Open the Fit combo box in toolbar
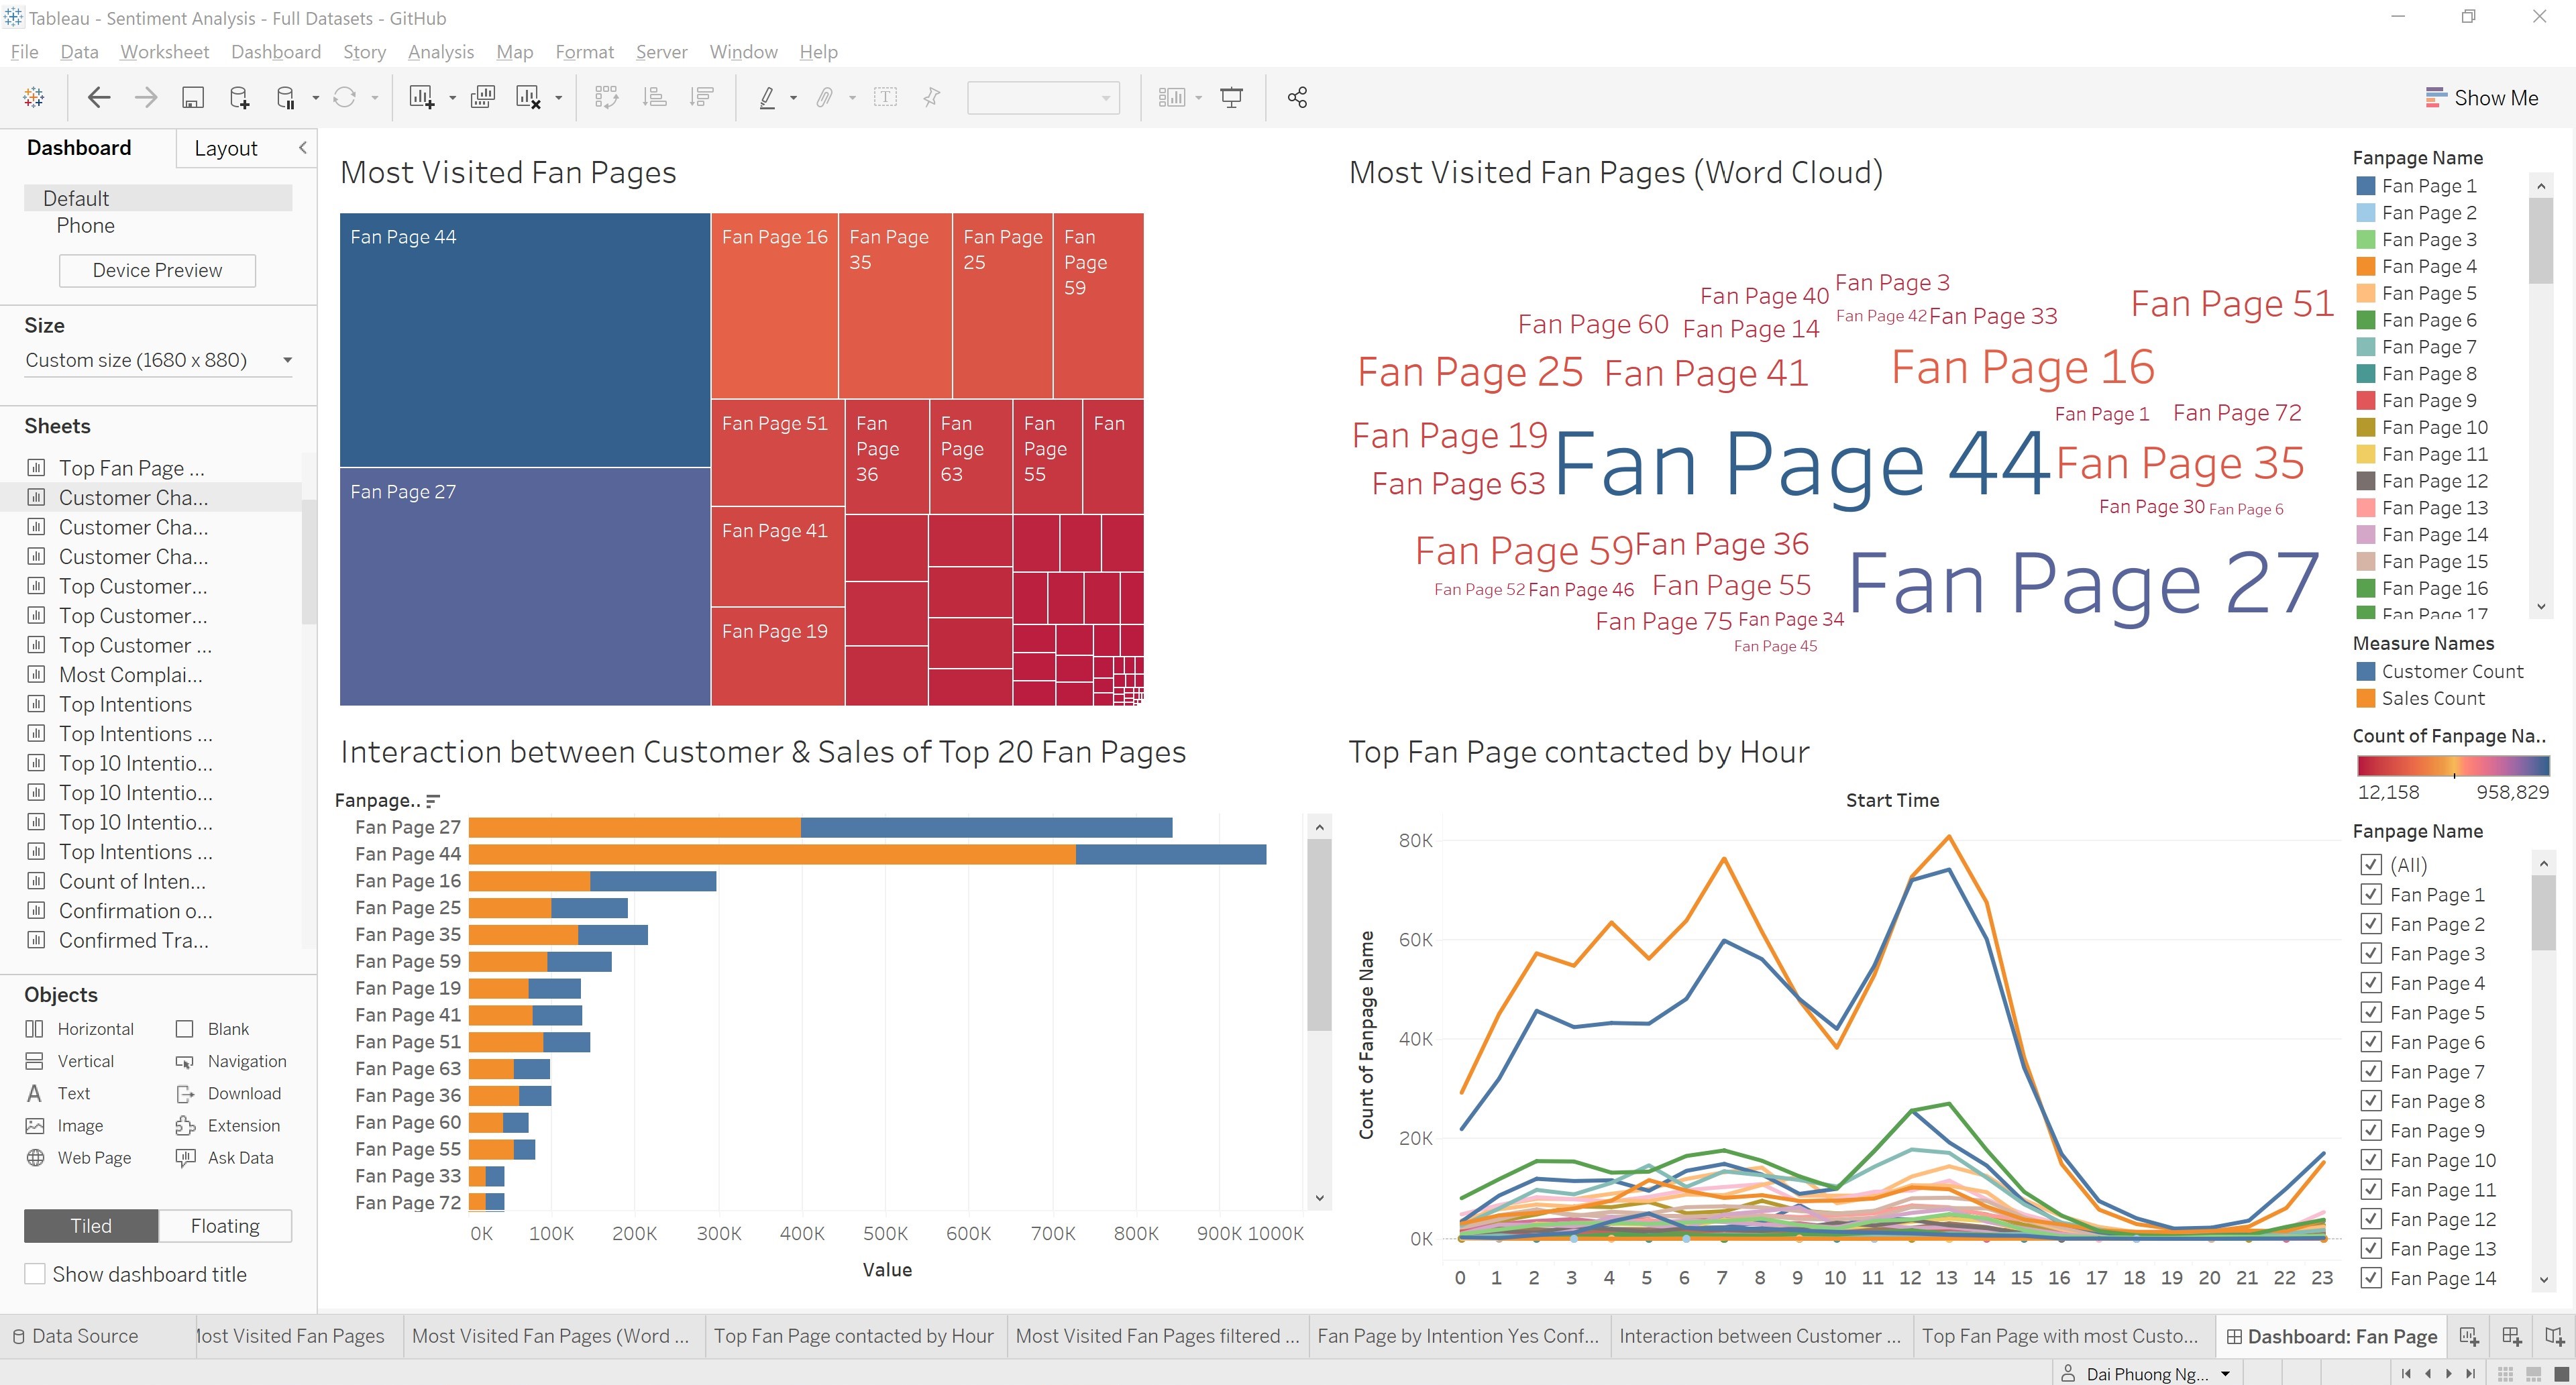The image size is (2576, 1385). pyautogui.click(x=1043, y=97)
